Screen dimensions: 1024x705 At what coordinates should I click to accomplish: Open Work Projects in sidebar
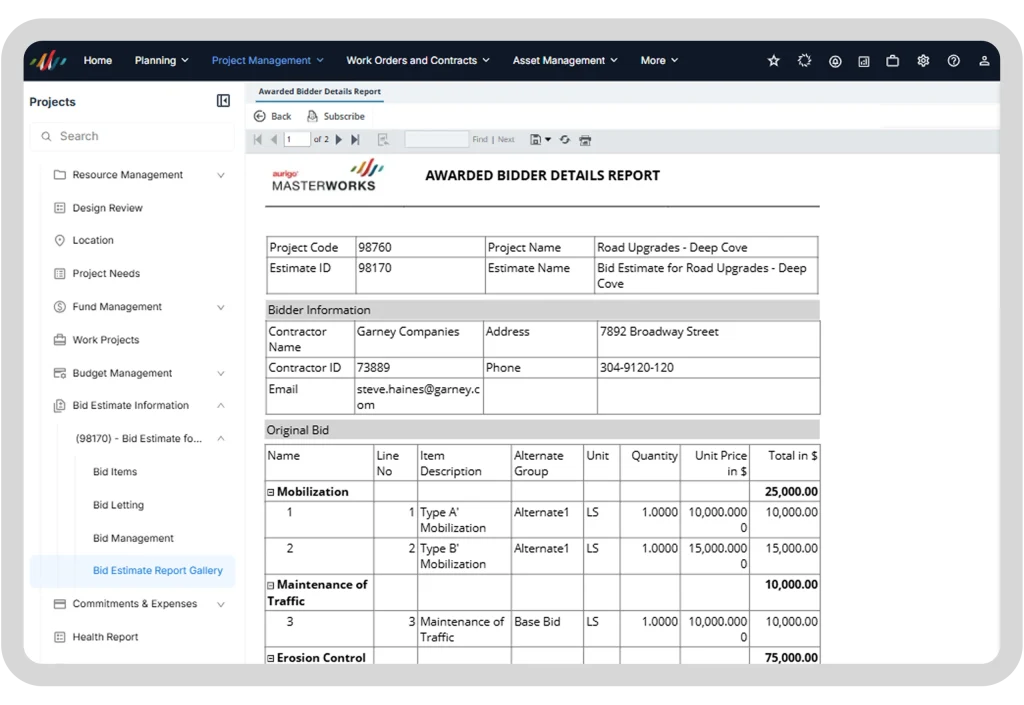pos(106,340)
